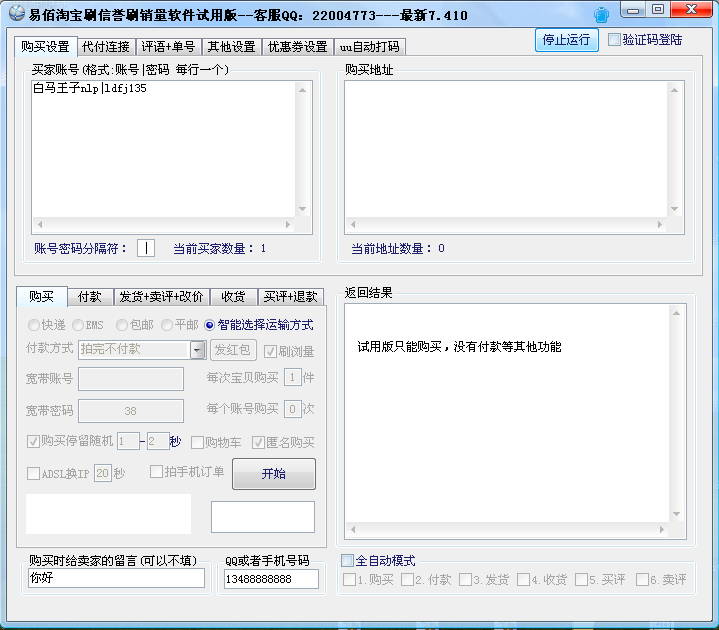Select the 购买 sub-tab
The image size is (719, 630).
42,297
